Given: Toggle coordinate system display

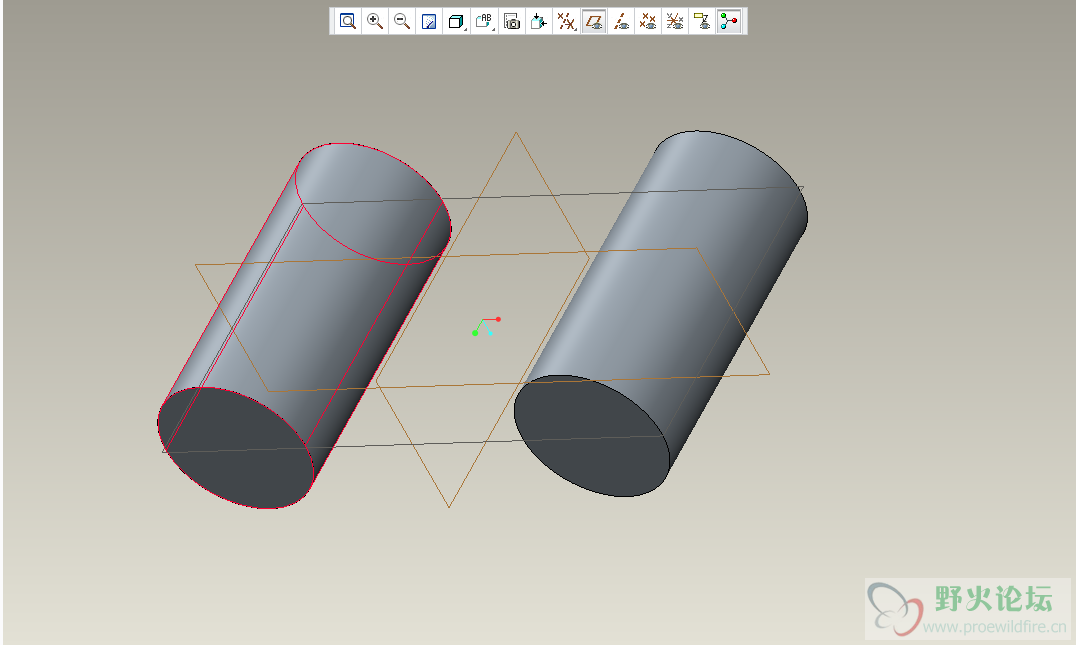Looking at the screenshot, I should [x=675, y=21].
